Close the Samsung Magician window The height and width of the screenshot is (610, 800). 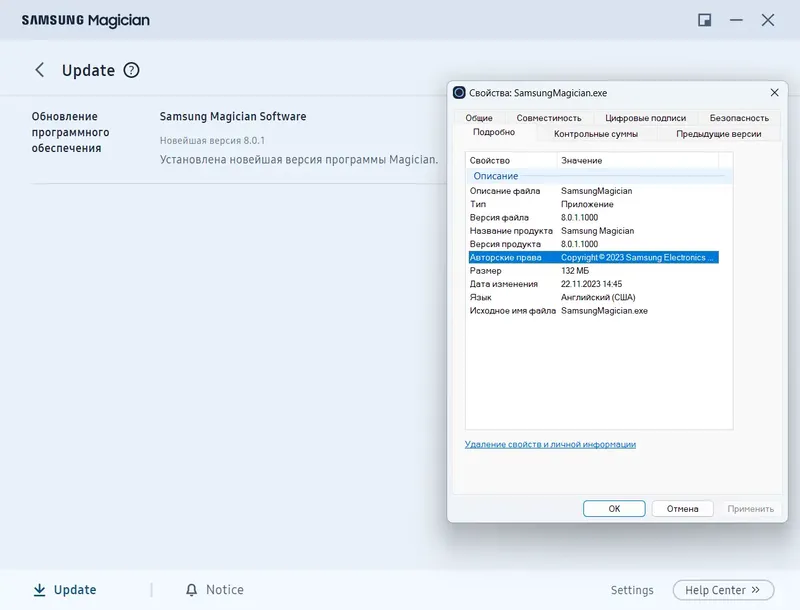coord(767,20)
